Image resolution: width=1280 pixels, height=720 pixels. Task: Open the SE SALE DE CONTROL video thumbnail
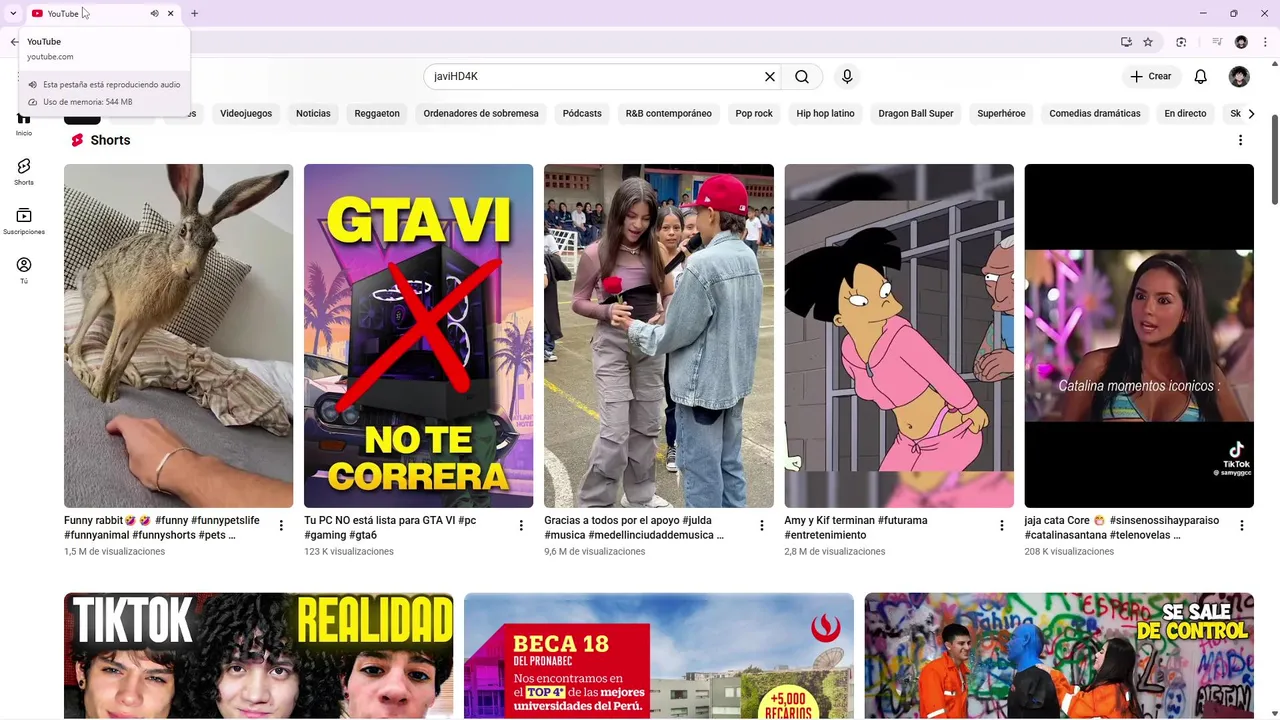point(1059,656)
